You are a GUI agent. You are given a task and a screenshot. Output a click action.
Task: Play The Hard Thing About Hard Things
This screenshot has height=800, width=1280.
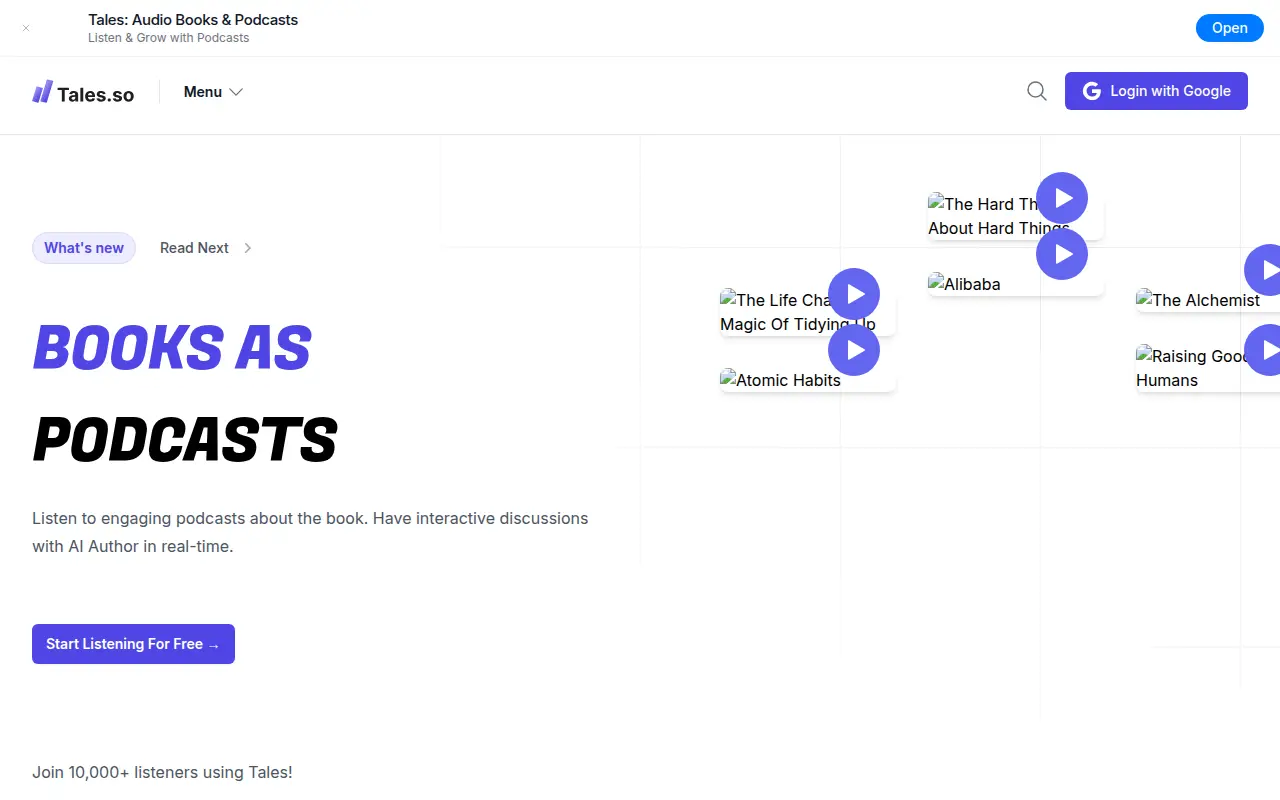(x=1062, y=198)
